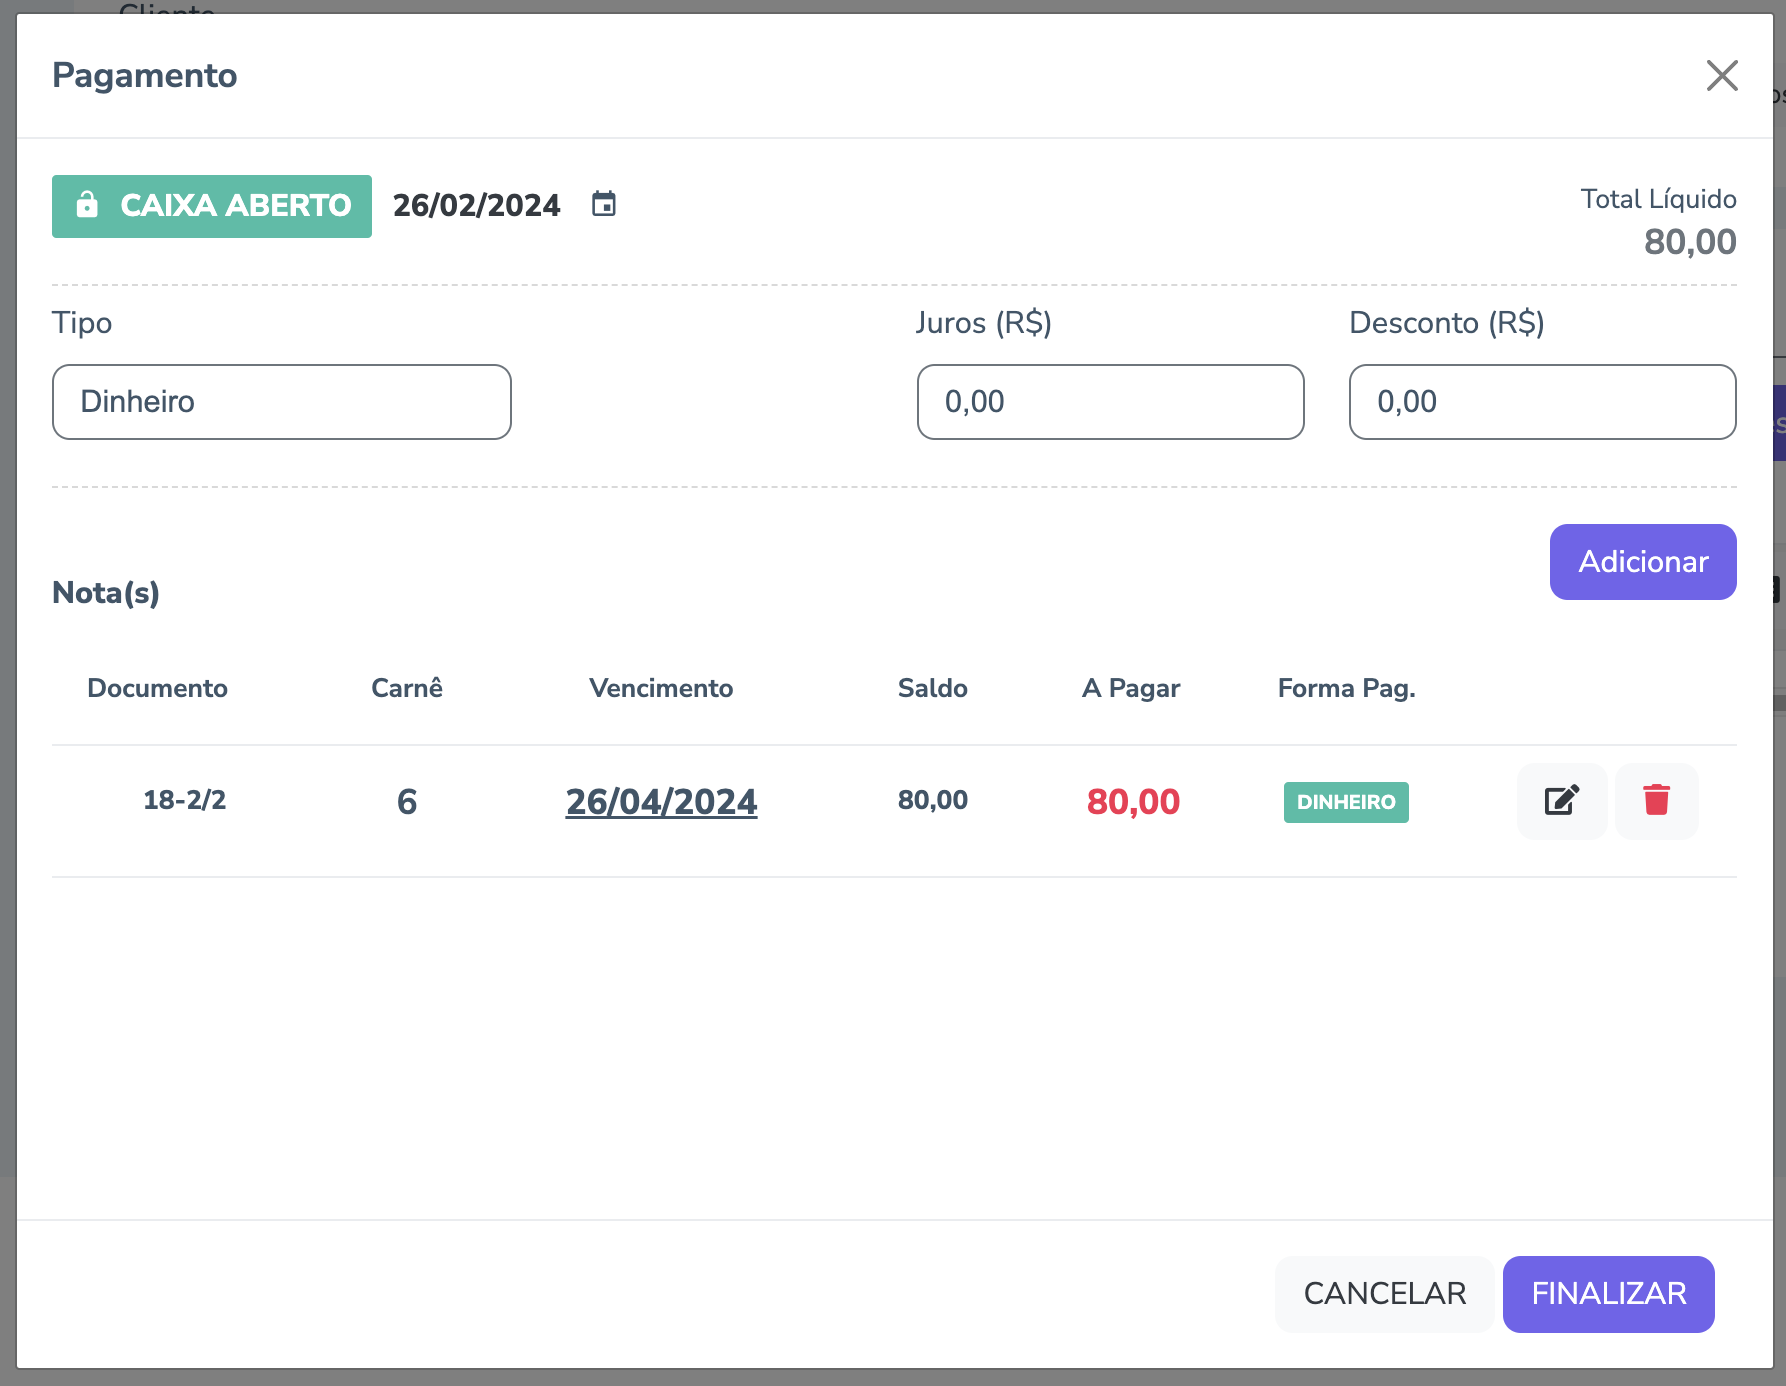1786x1386 pixels.
Task: Open the calendar icon beside the payment date
Action: coord(603,204)
